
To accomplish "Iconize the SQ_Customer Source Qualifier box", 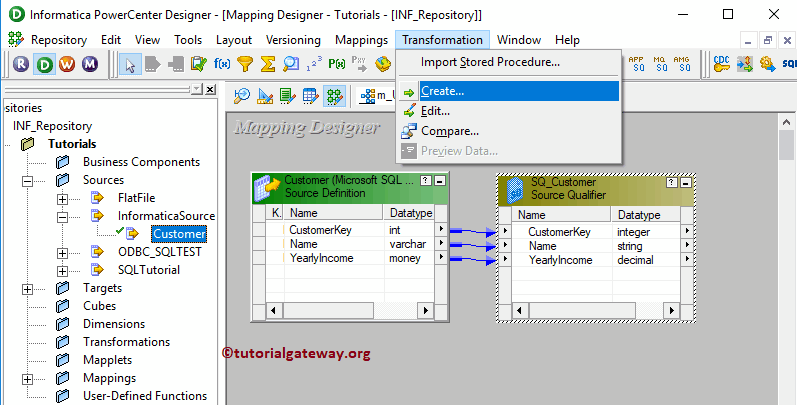I will (686, 182).
